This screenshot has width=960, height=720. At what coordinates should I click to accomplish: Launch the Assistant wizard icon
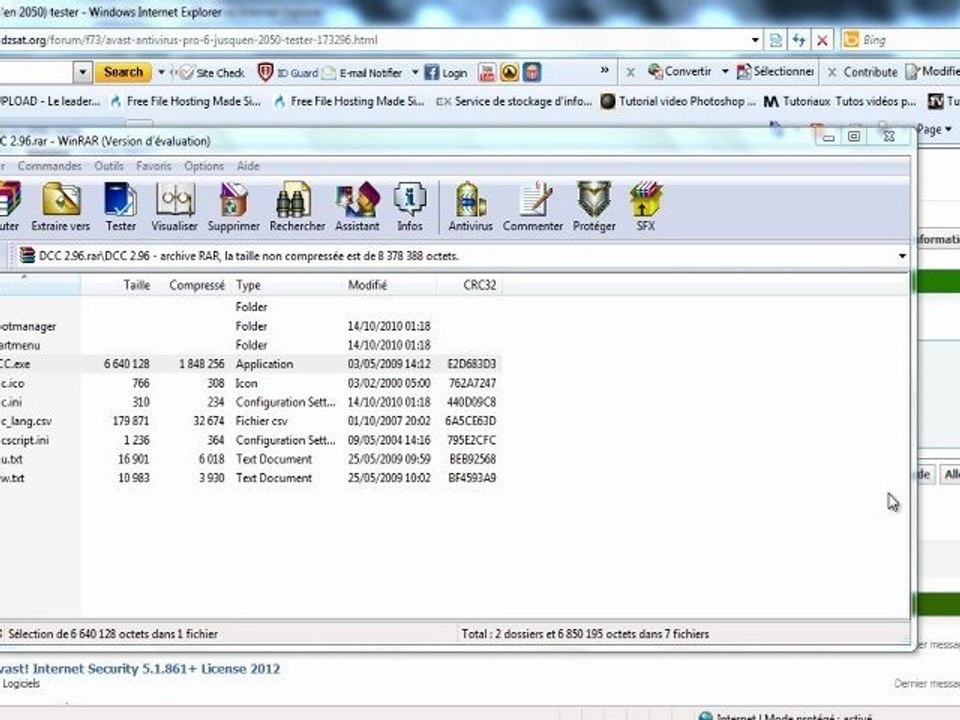point(357,206)
